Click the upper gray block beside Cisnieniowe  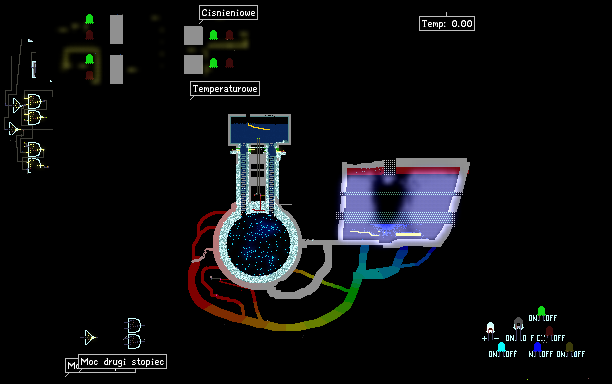pyautogui.click(x=193, y=36)
